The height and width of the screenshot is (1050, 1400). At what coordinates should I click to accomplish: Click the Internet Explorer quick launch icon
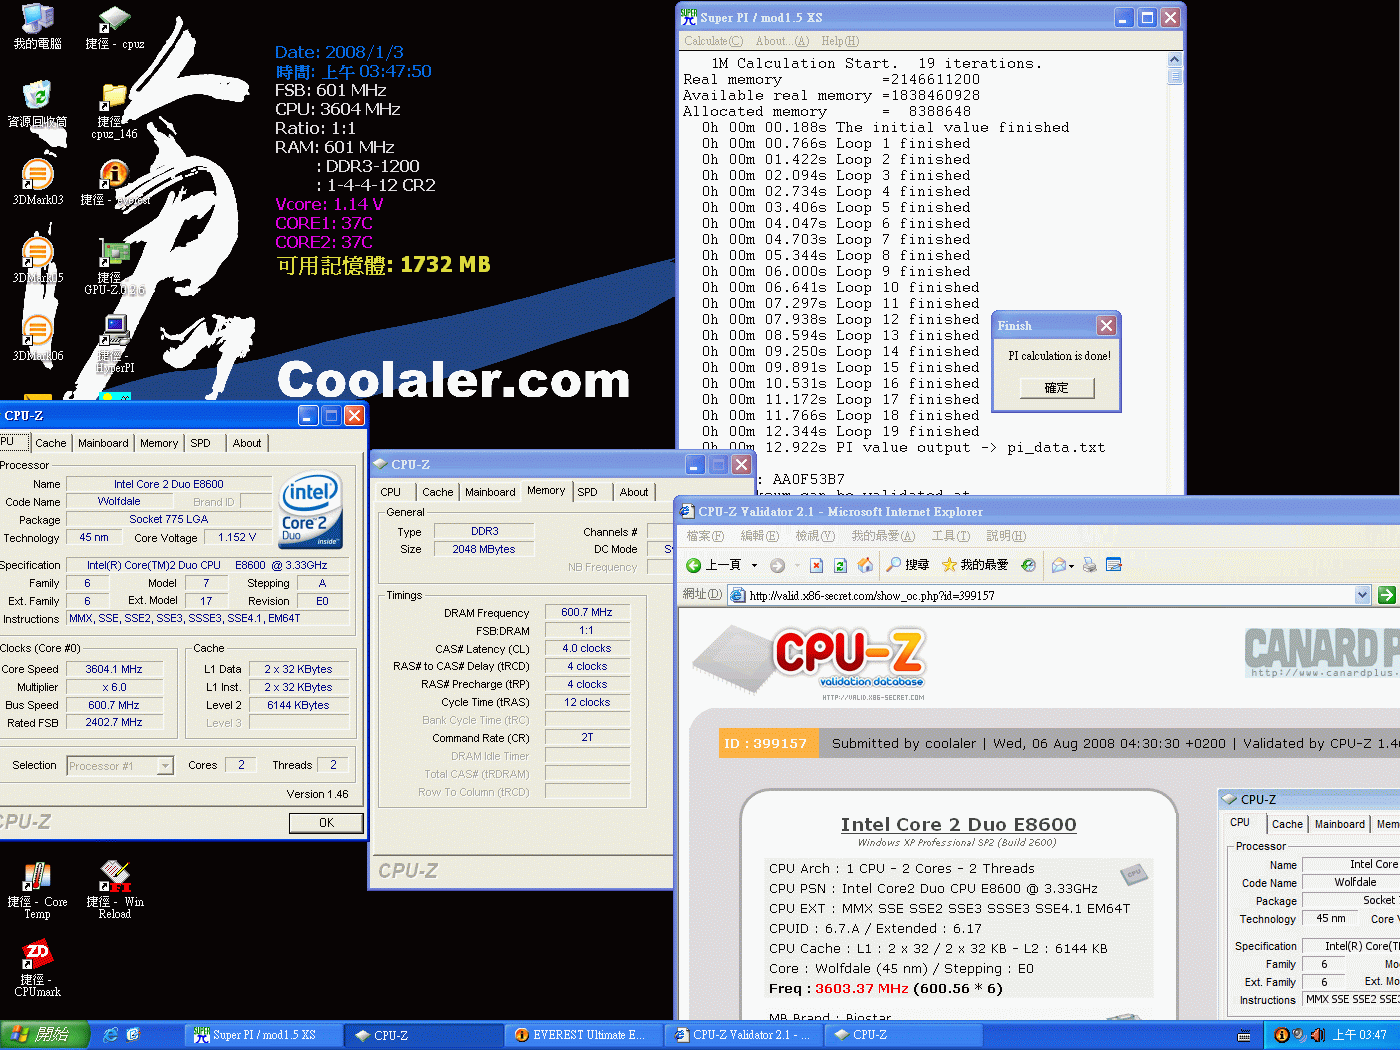tap(110, 1035)
